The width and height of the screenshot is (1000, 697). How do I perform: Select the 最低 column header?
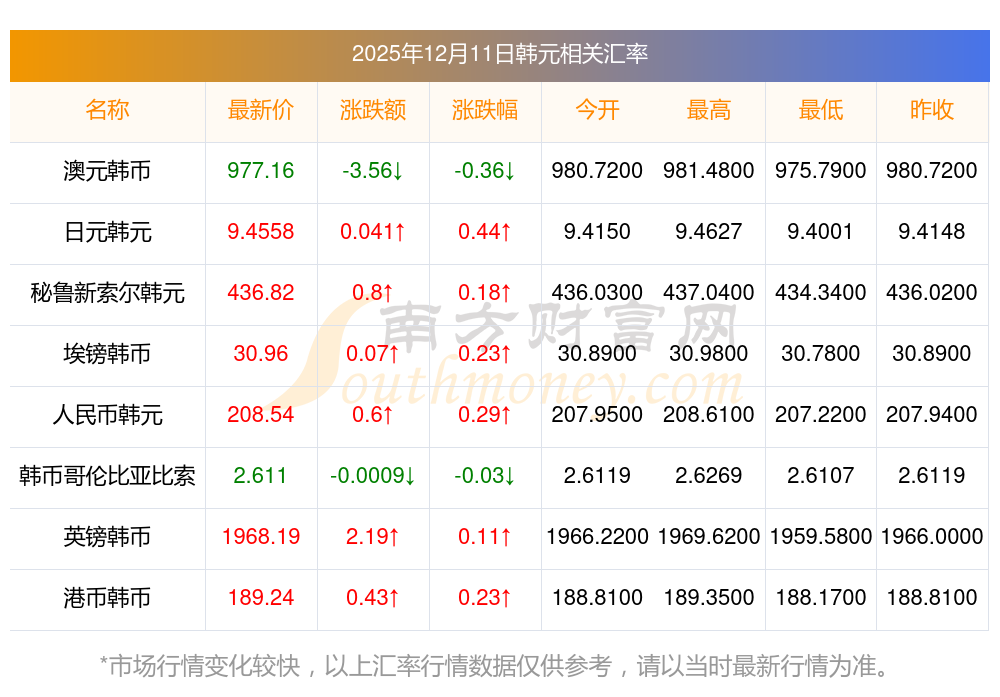[821, 110]
